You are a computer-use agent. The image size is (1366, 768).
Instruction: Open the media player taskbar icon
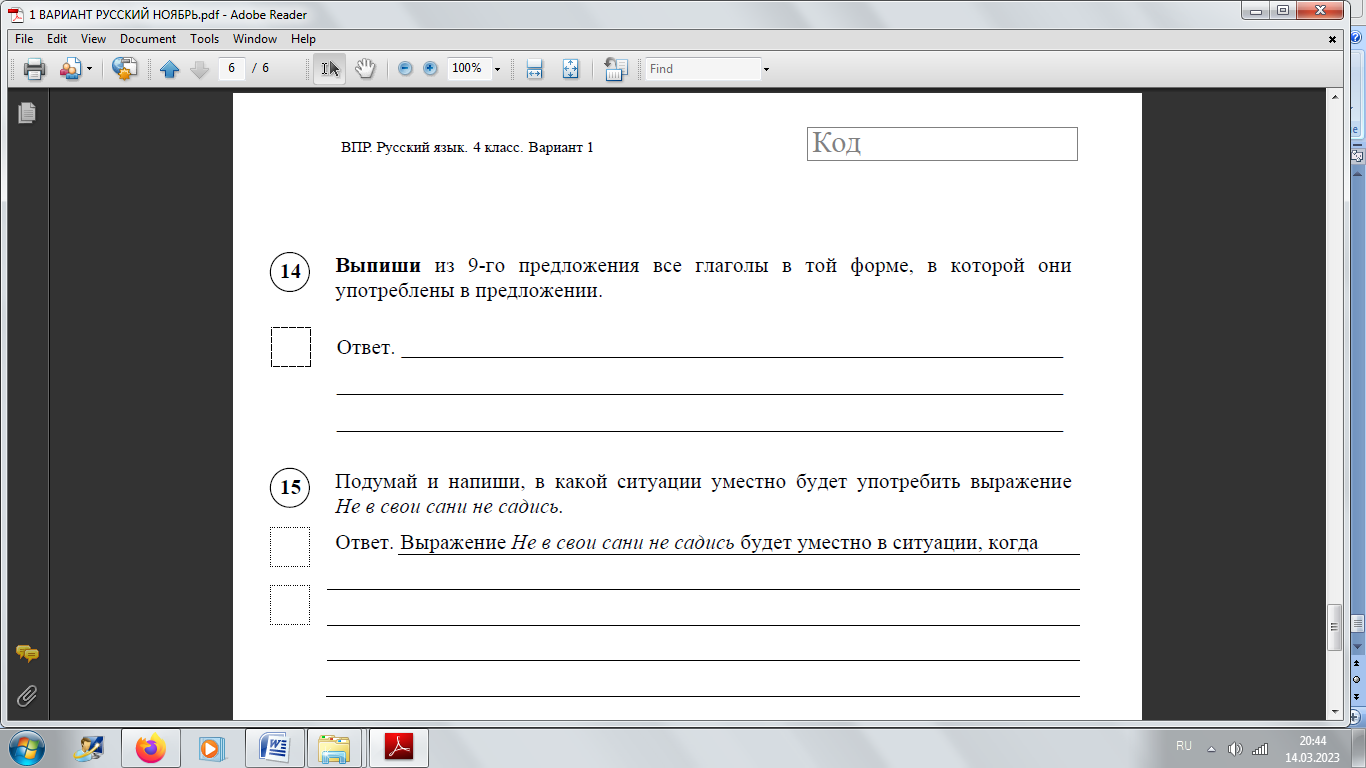click(212, 748)
